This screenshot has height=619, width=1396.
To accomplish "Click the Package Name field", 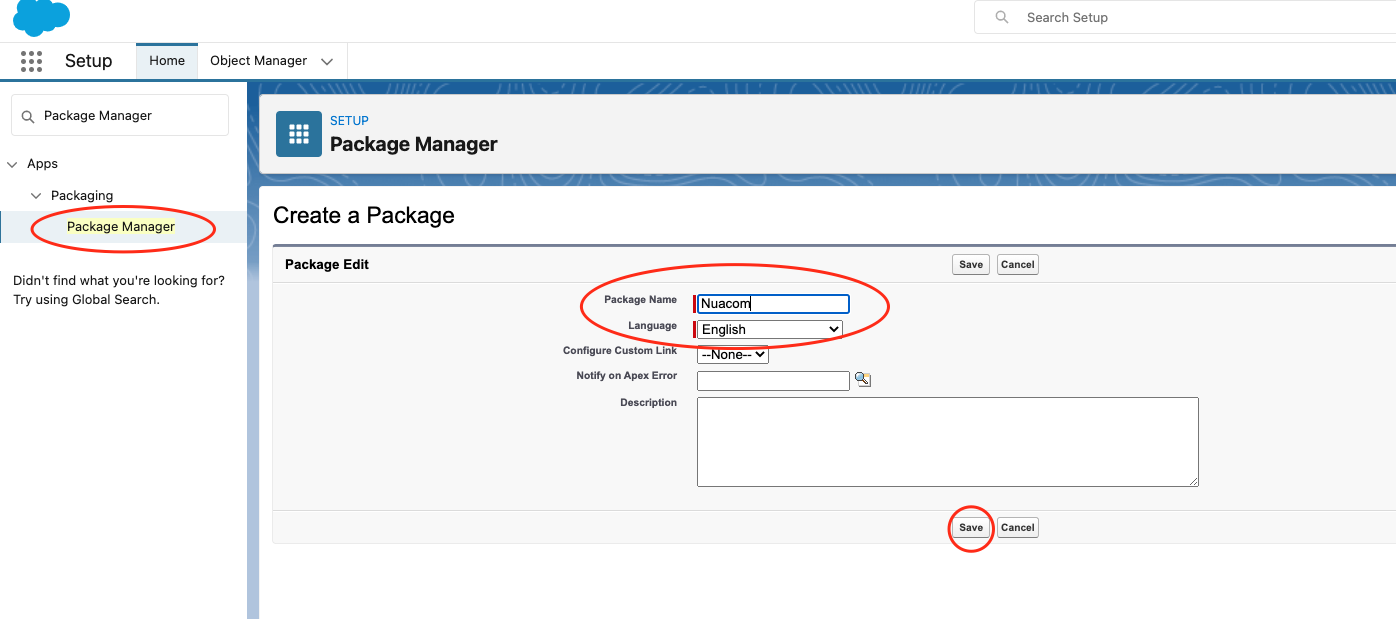I will click(x=773, y=304).
